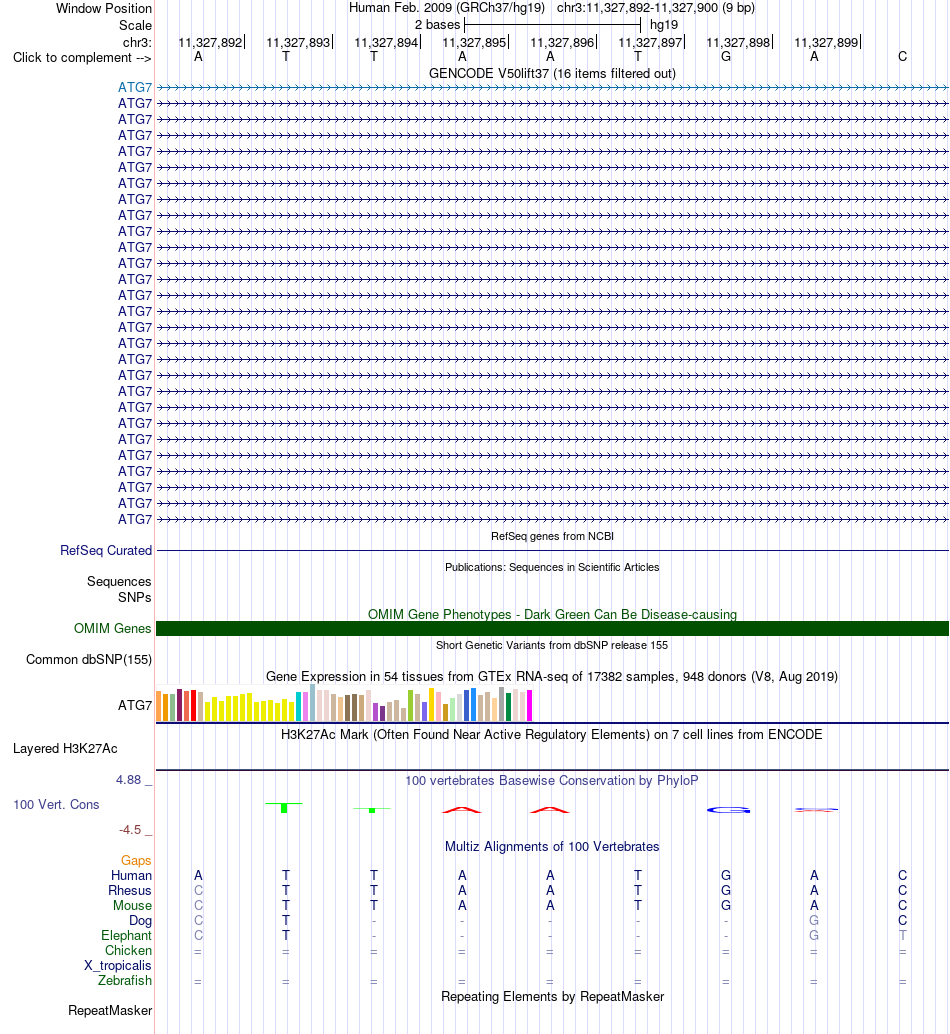Click the 'Human Feb. 2009 (GRCh37/hg19)' title
The width and height of the screenshot is (950, 1034).
[x=447, y=8]
